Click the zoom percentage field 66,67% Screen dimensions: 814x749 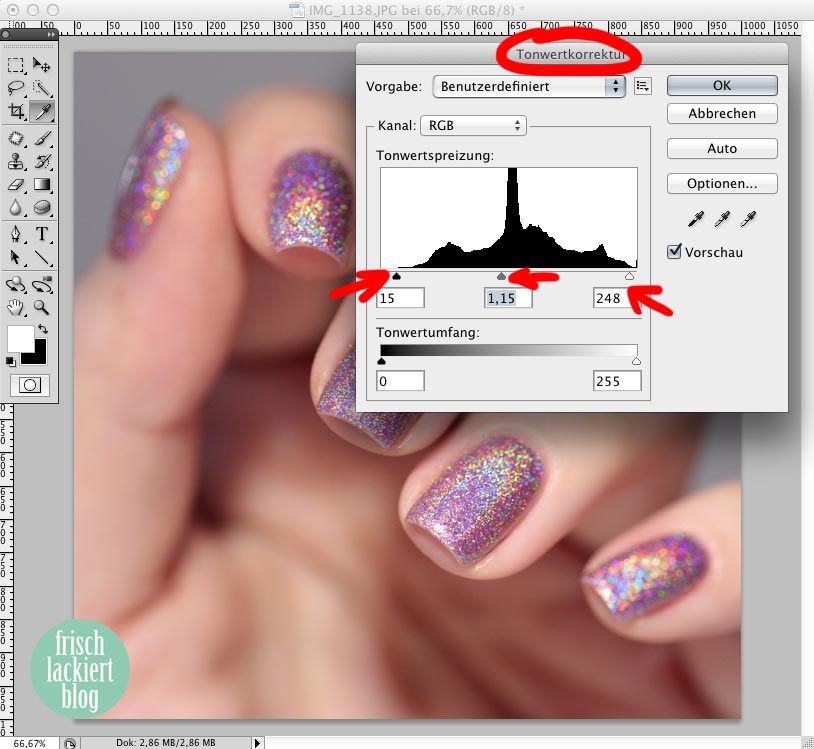pos(30,743)
